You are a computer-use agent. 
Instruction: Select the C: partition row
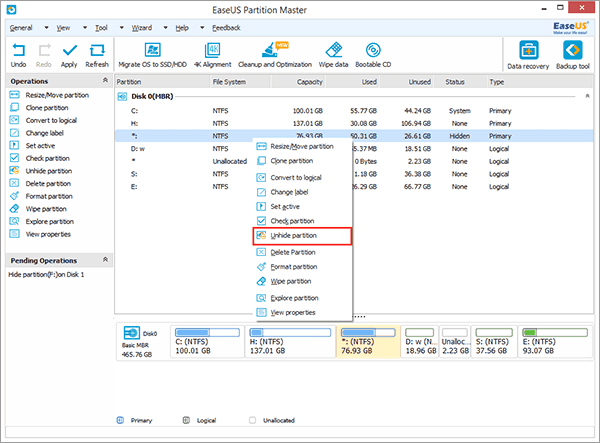pos(354,111)
